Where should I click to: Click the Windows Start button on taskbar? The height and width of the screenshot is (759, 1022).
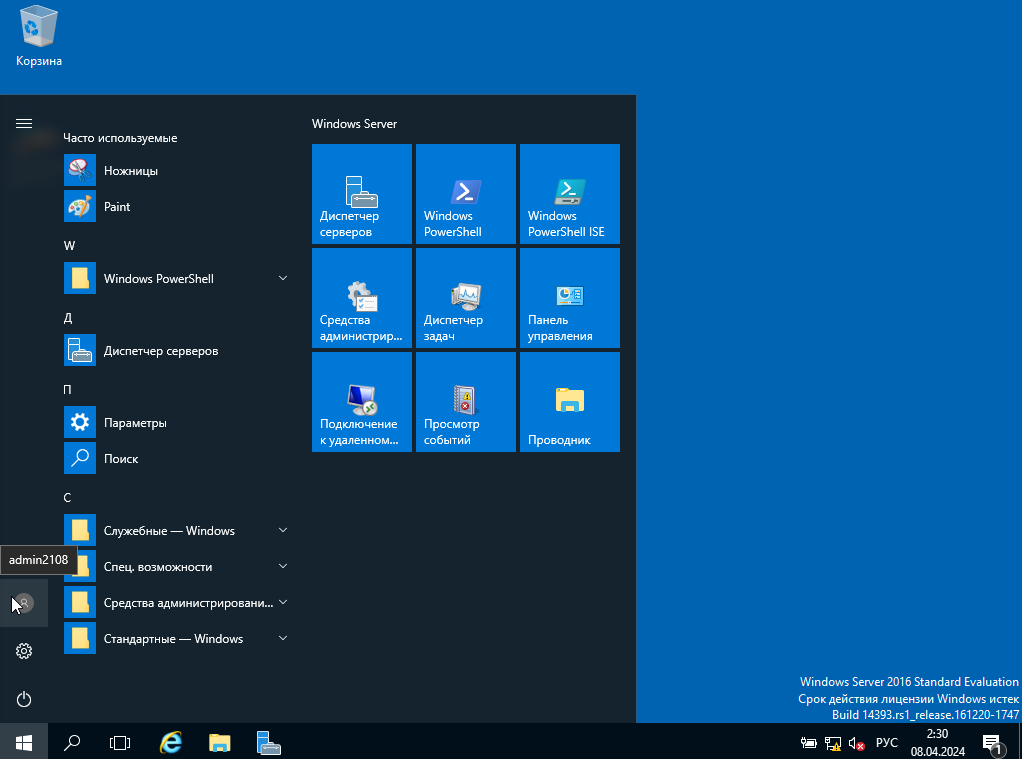(x=23, y=742)
